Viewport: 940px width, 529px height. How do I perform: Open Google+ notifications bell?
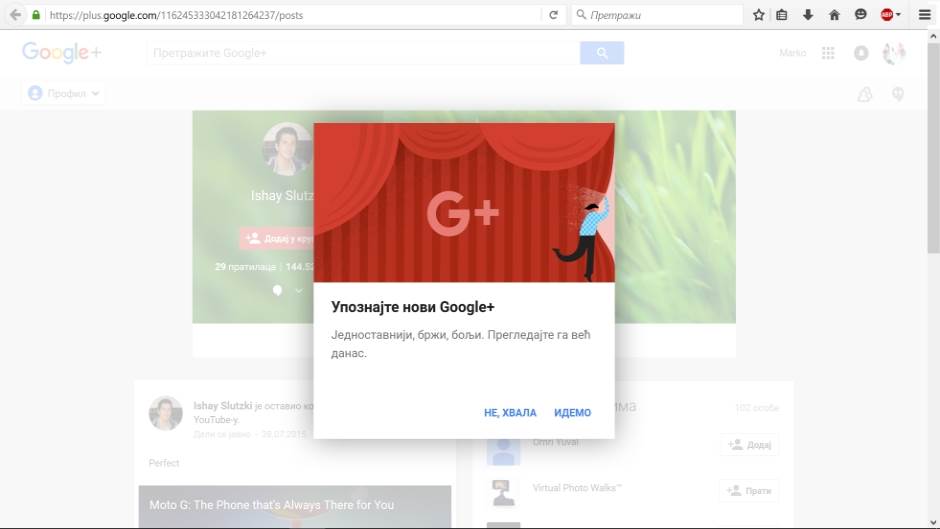click(861, 53)
